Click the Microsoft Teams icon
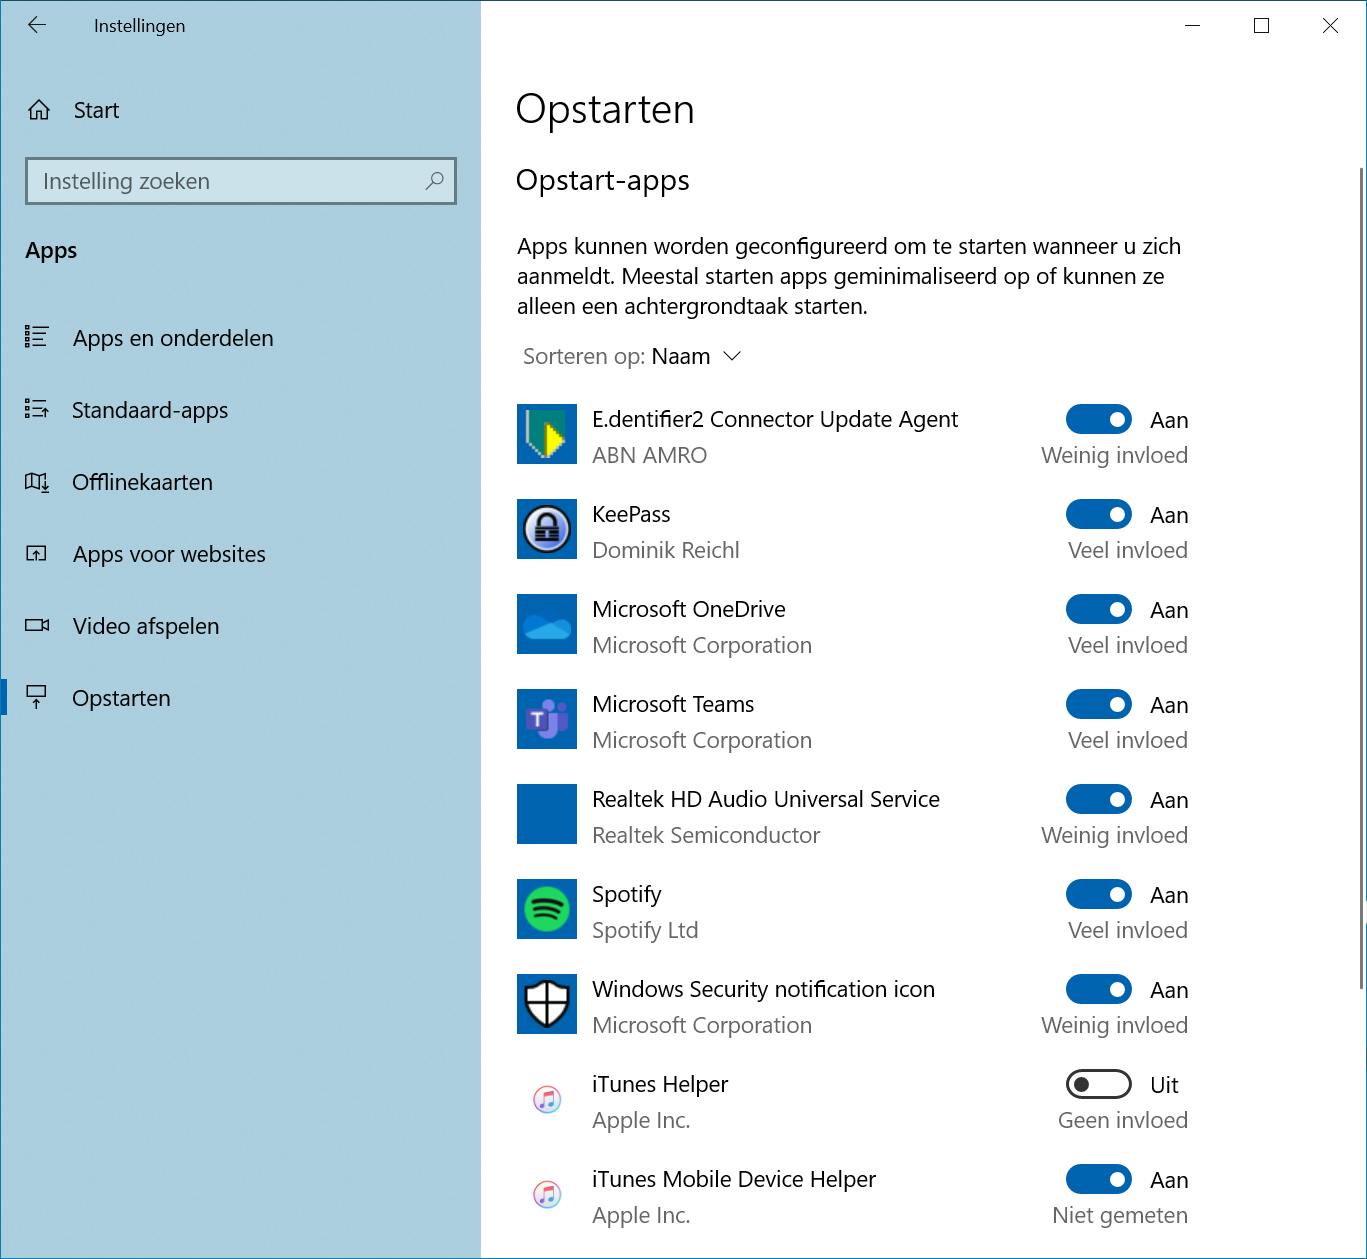The height and width of the screenshot is (1259, 1367). pyautogui.click(x=547, y=719)
